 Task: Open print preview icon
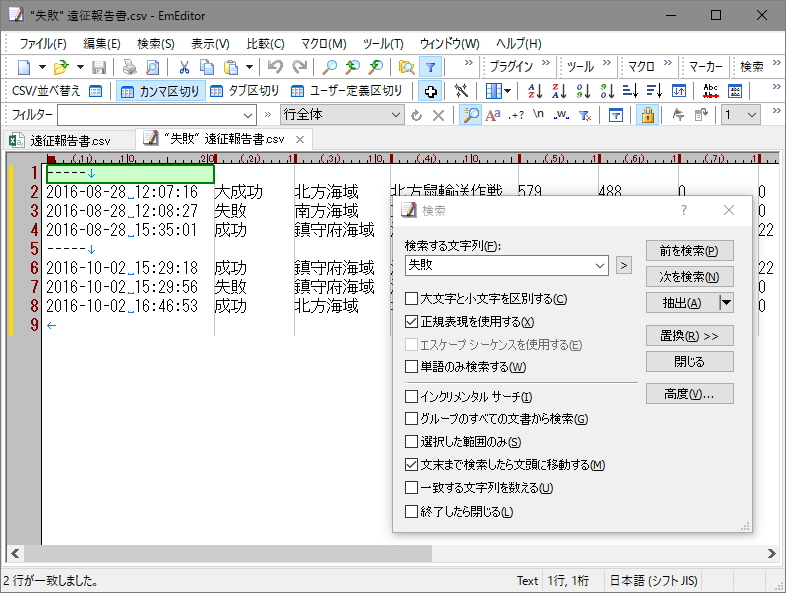pos(152,67)
